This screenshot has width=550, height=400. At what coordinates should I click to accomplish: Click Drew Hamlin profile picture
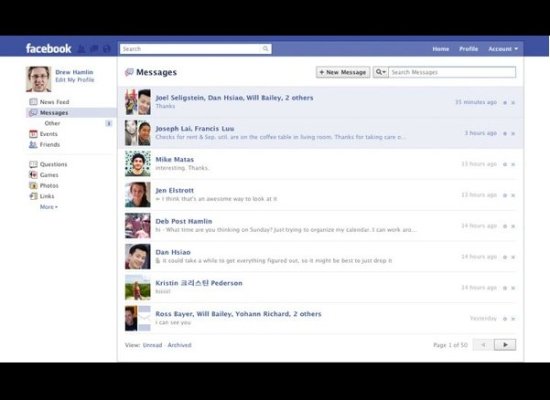click(39, 79)
